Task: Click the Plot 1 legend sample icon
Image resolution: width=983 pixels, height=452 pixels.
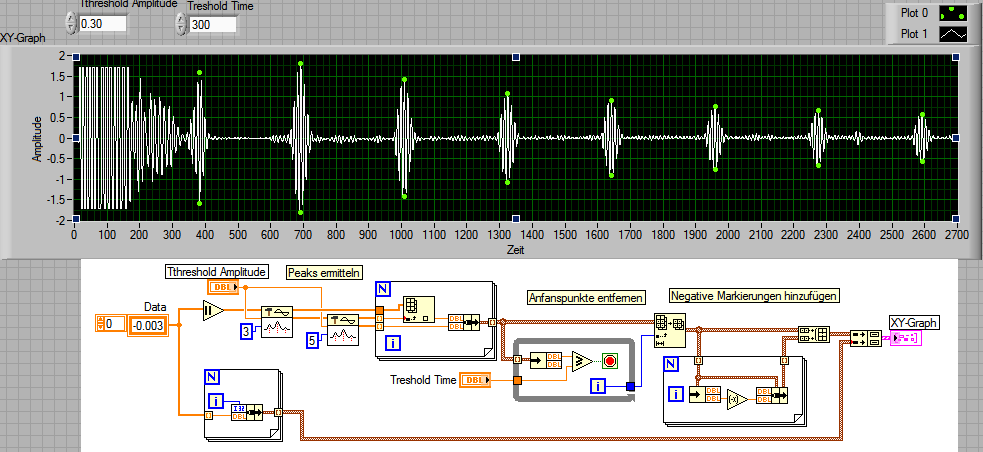Action: click(x=953, y=34)
